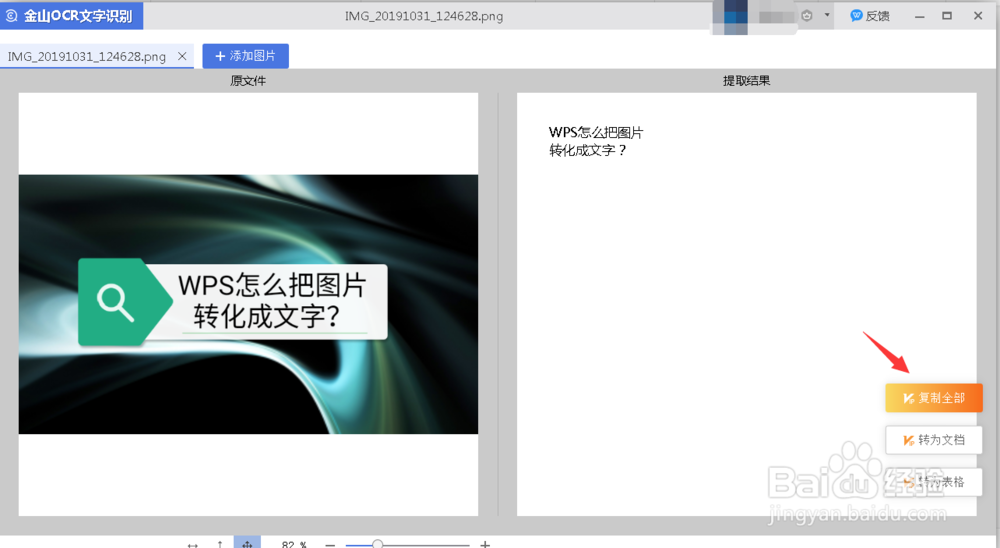
Task: Open the 反馈 feedback link
Action: (x=870, y=16)
